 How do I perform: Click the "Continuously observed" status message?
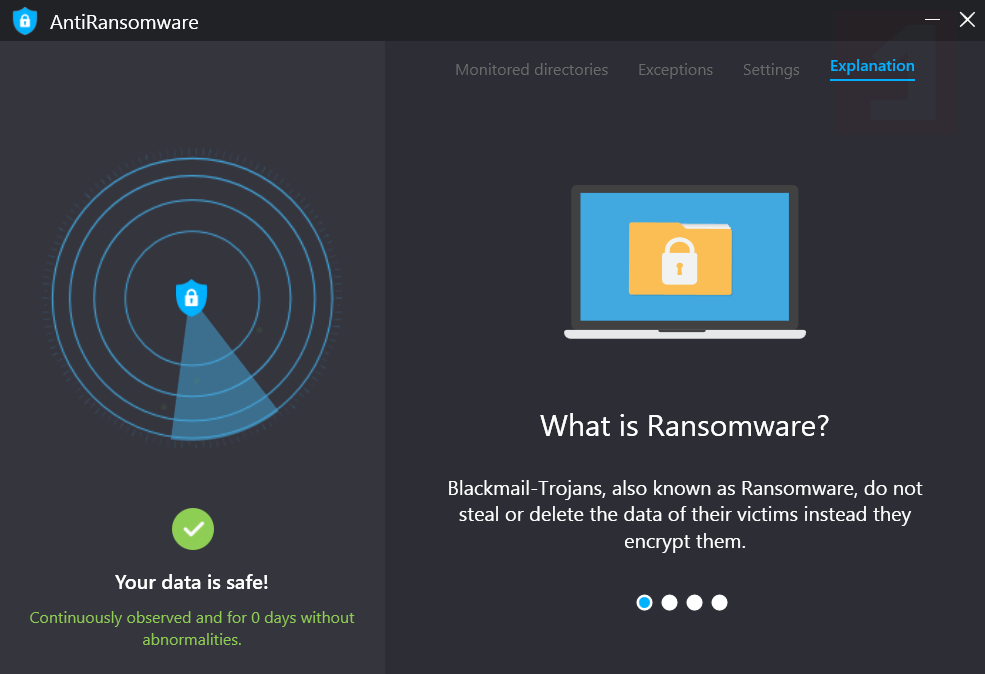point(192,628)
